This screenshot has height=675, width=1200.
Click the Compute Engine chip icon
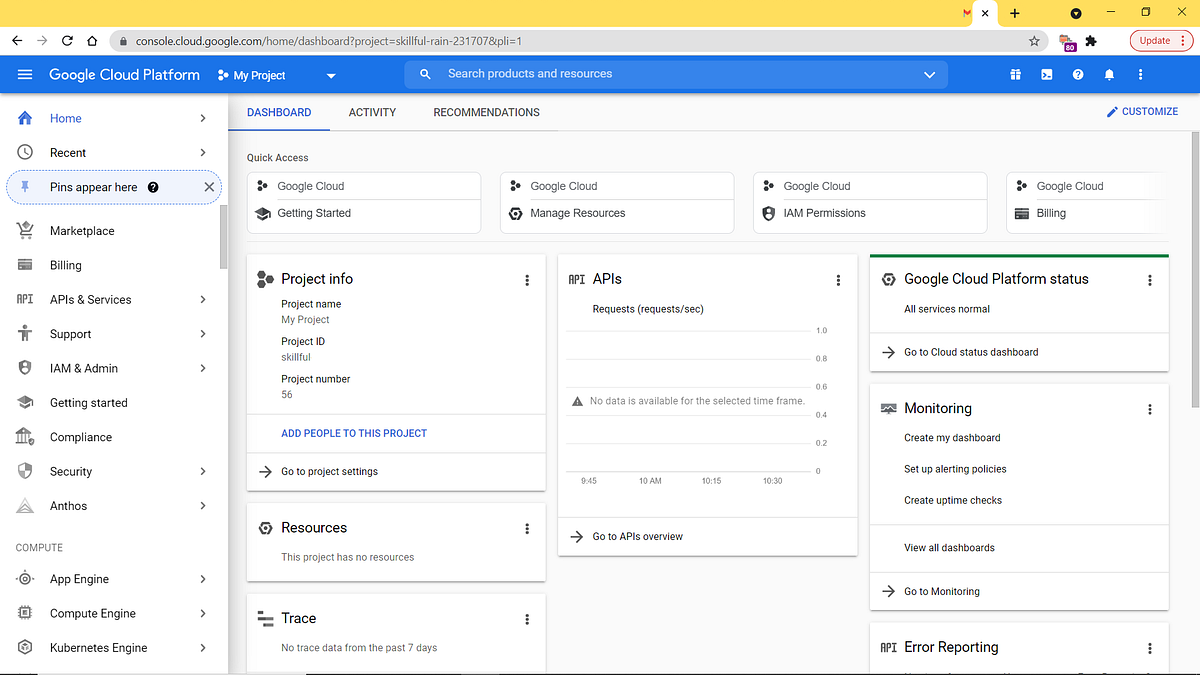(x=26, y=613)
